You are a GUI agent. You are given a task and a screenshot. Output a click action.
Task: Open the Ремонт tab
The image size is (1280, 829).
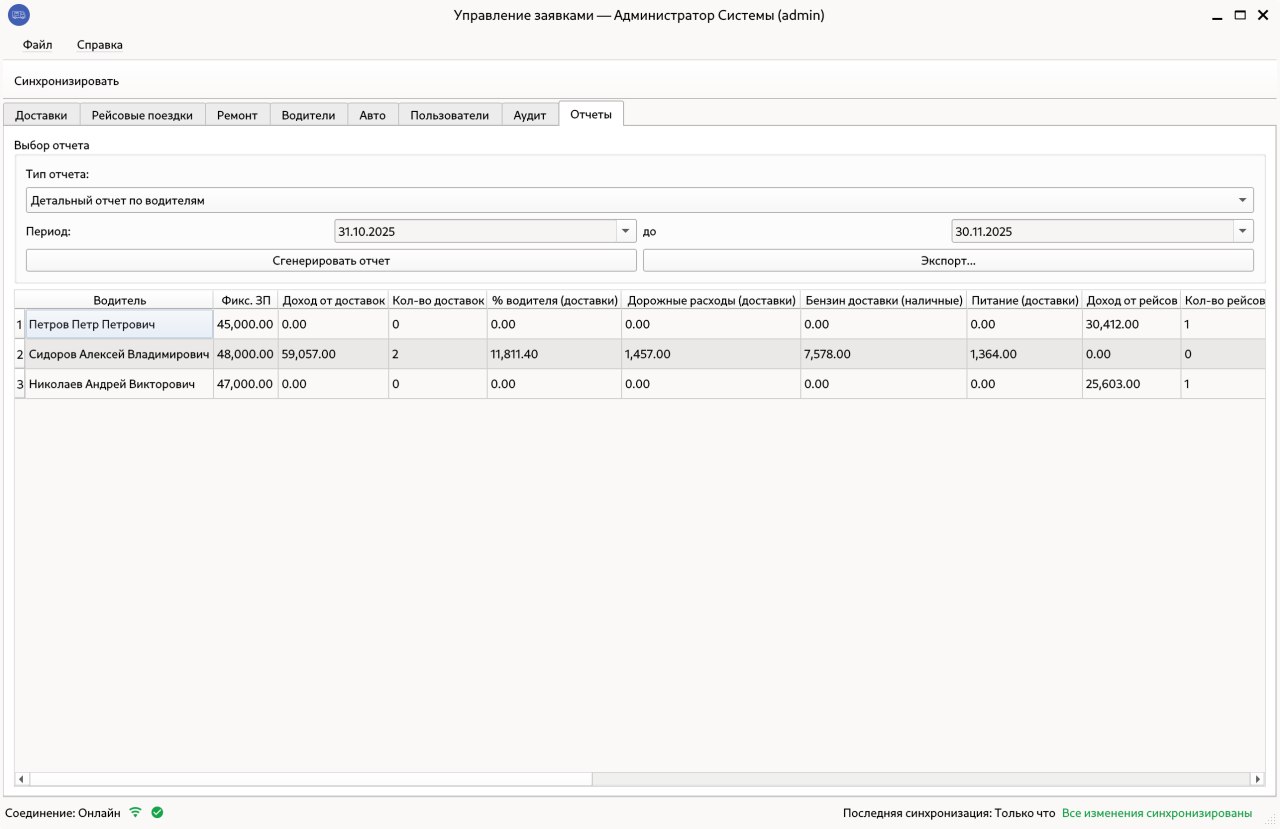click(237, 115)
